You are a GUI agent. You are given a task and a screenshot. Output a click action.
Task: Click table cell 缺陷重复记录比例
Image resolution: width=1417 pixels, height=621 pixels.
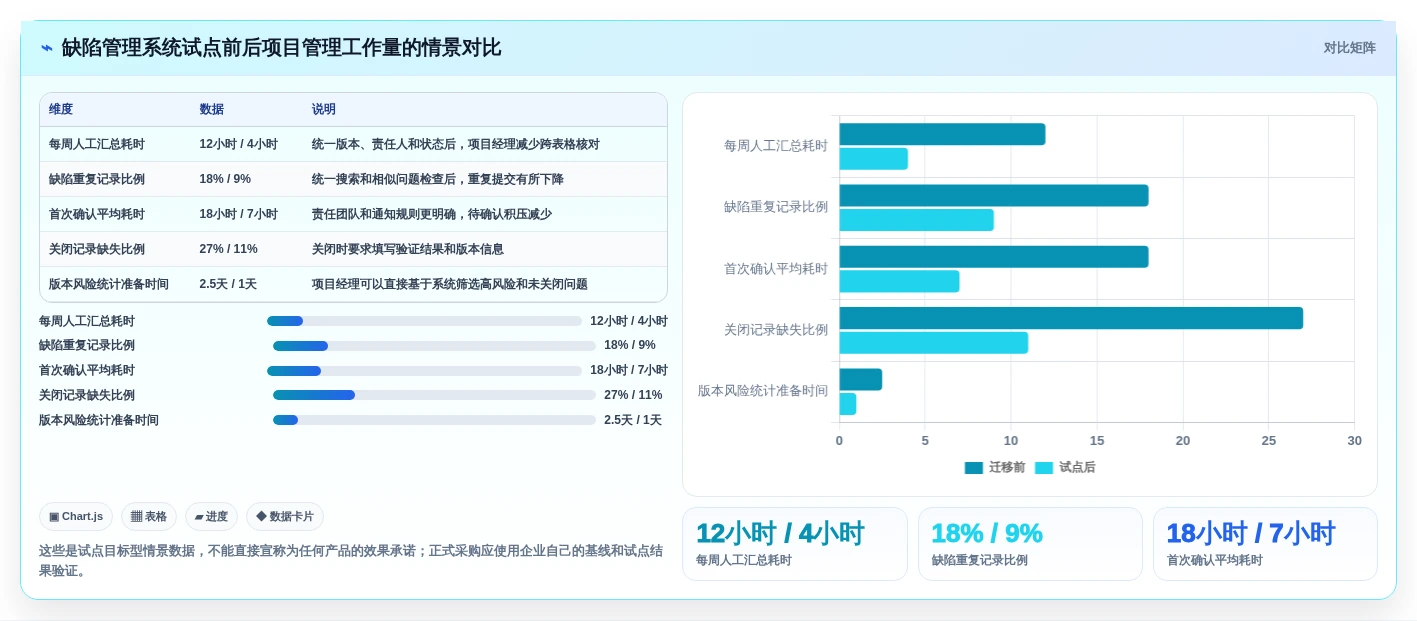97,179
